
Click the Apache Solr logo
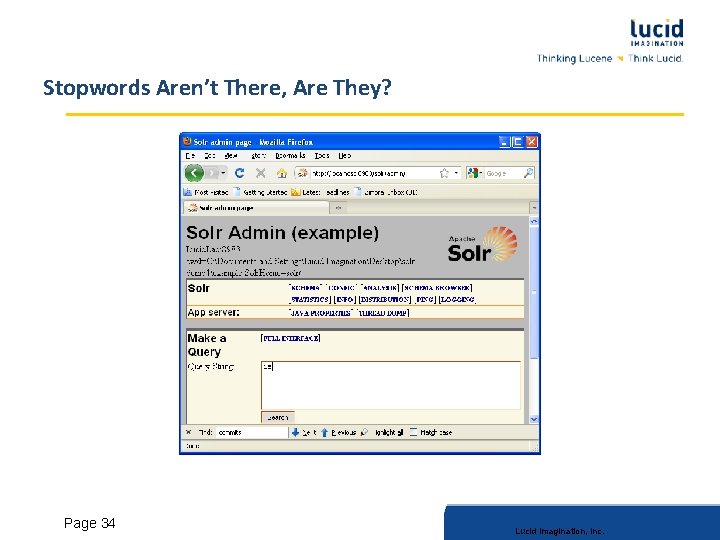pos(483,244)
